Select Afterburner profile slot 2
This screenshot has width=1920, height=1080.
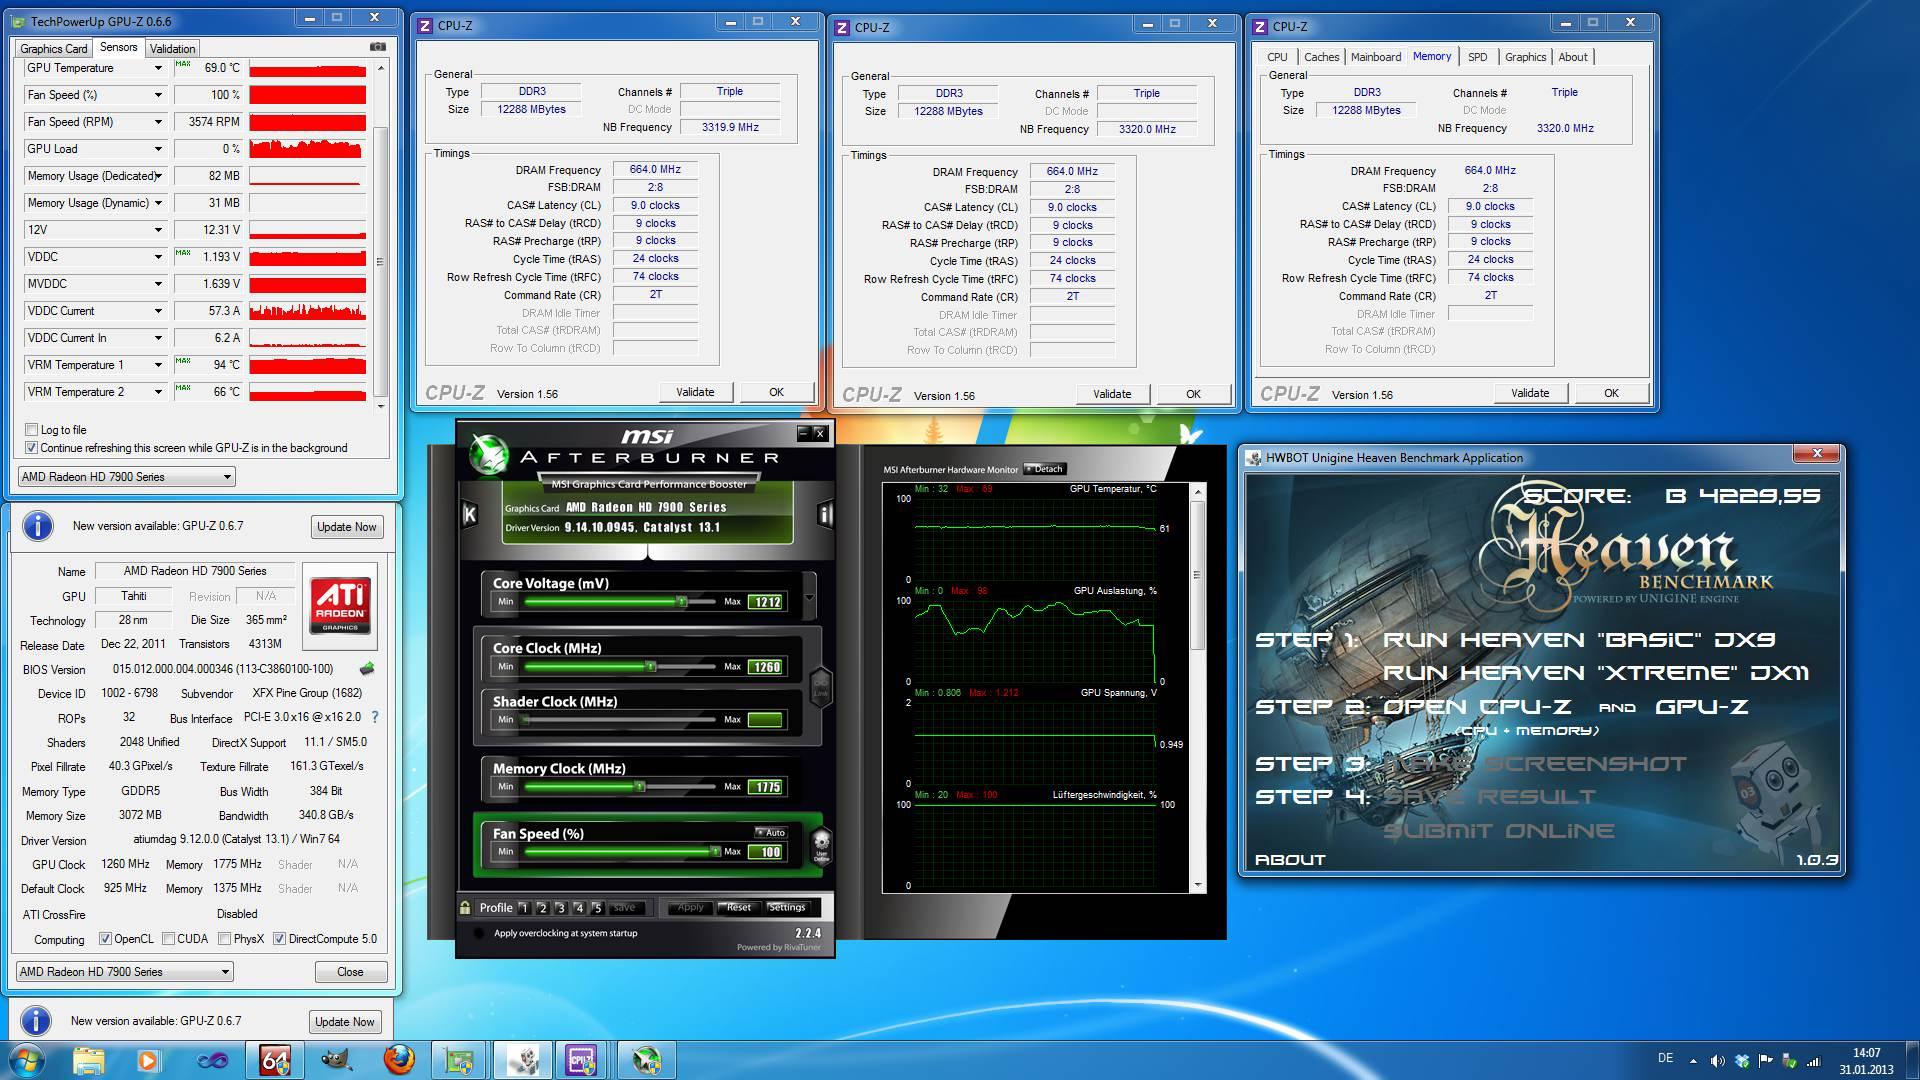[x=542, y=908]
